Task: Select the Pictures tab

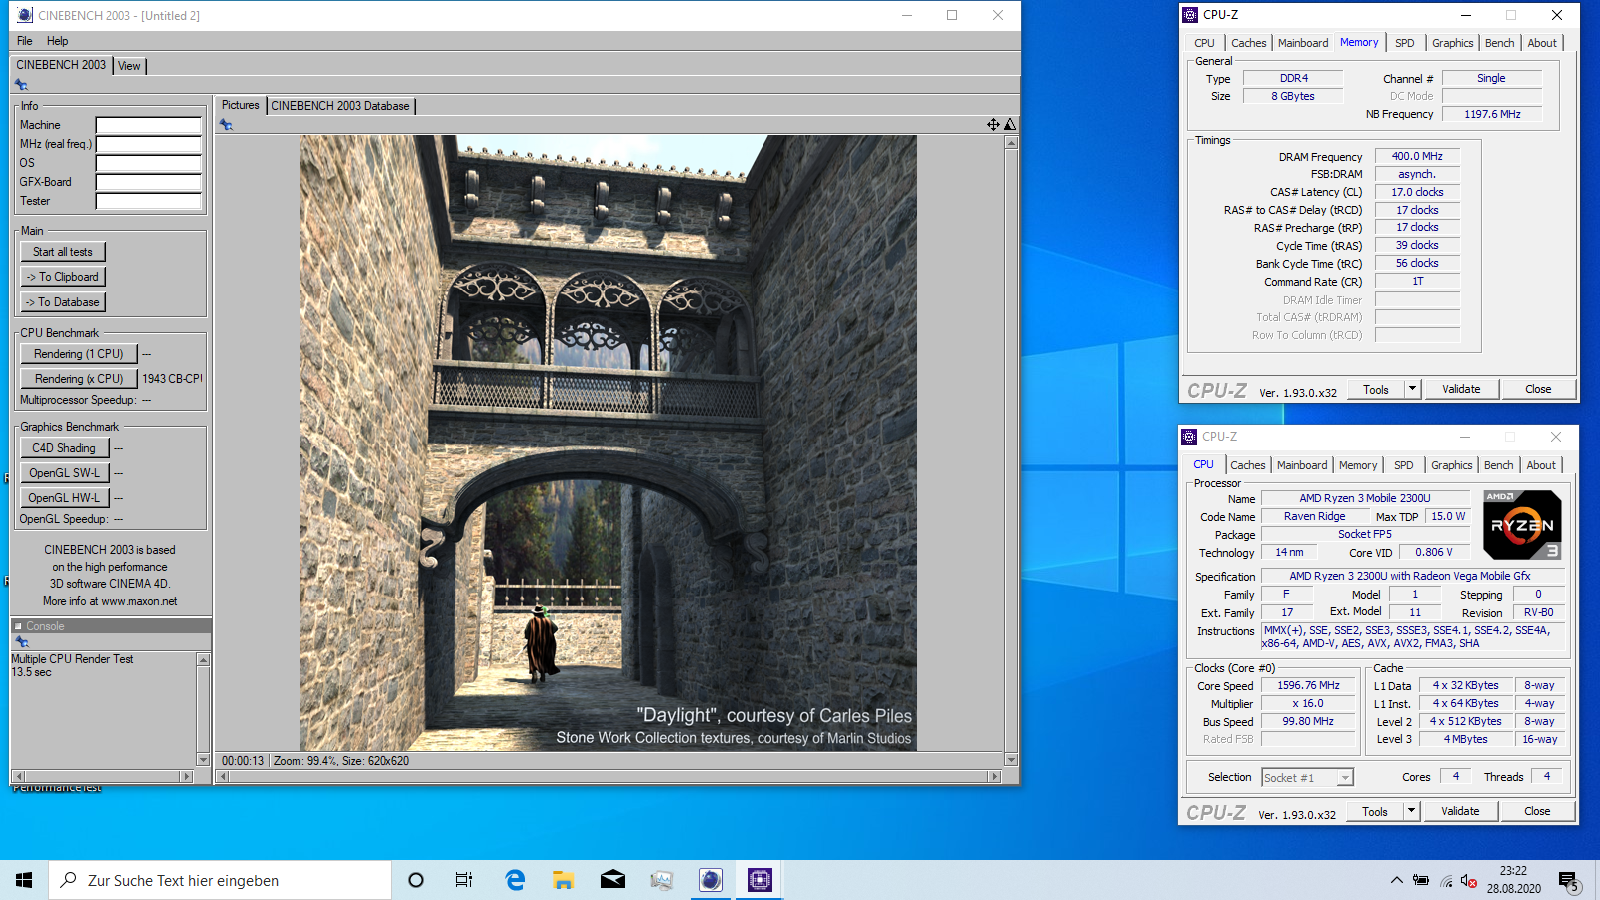Action: (240, 105)
